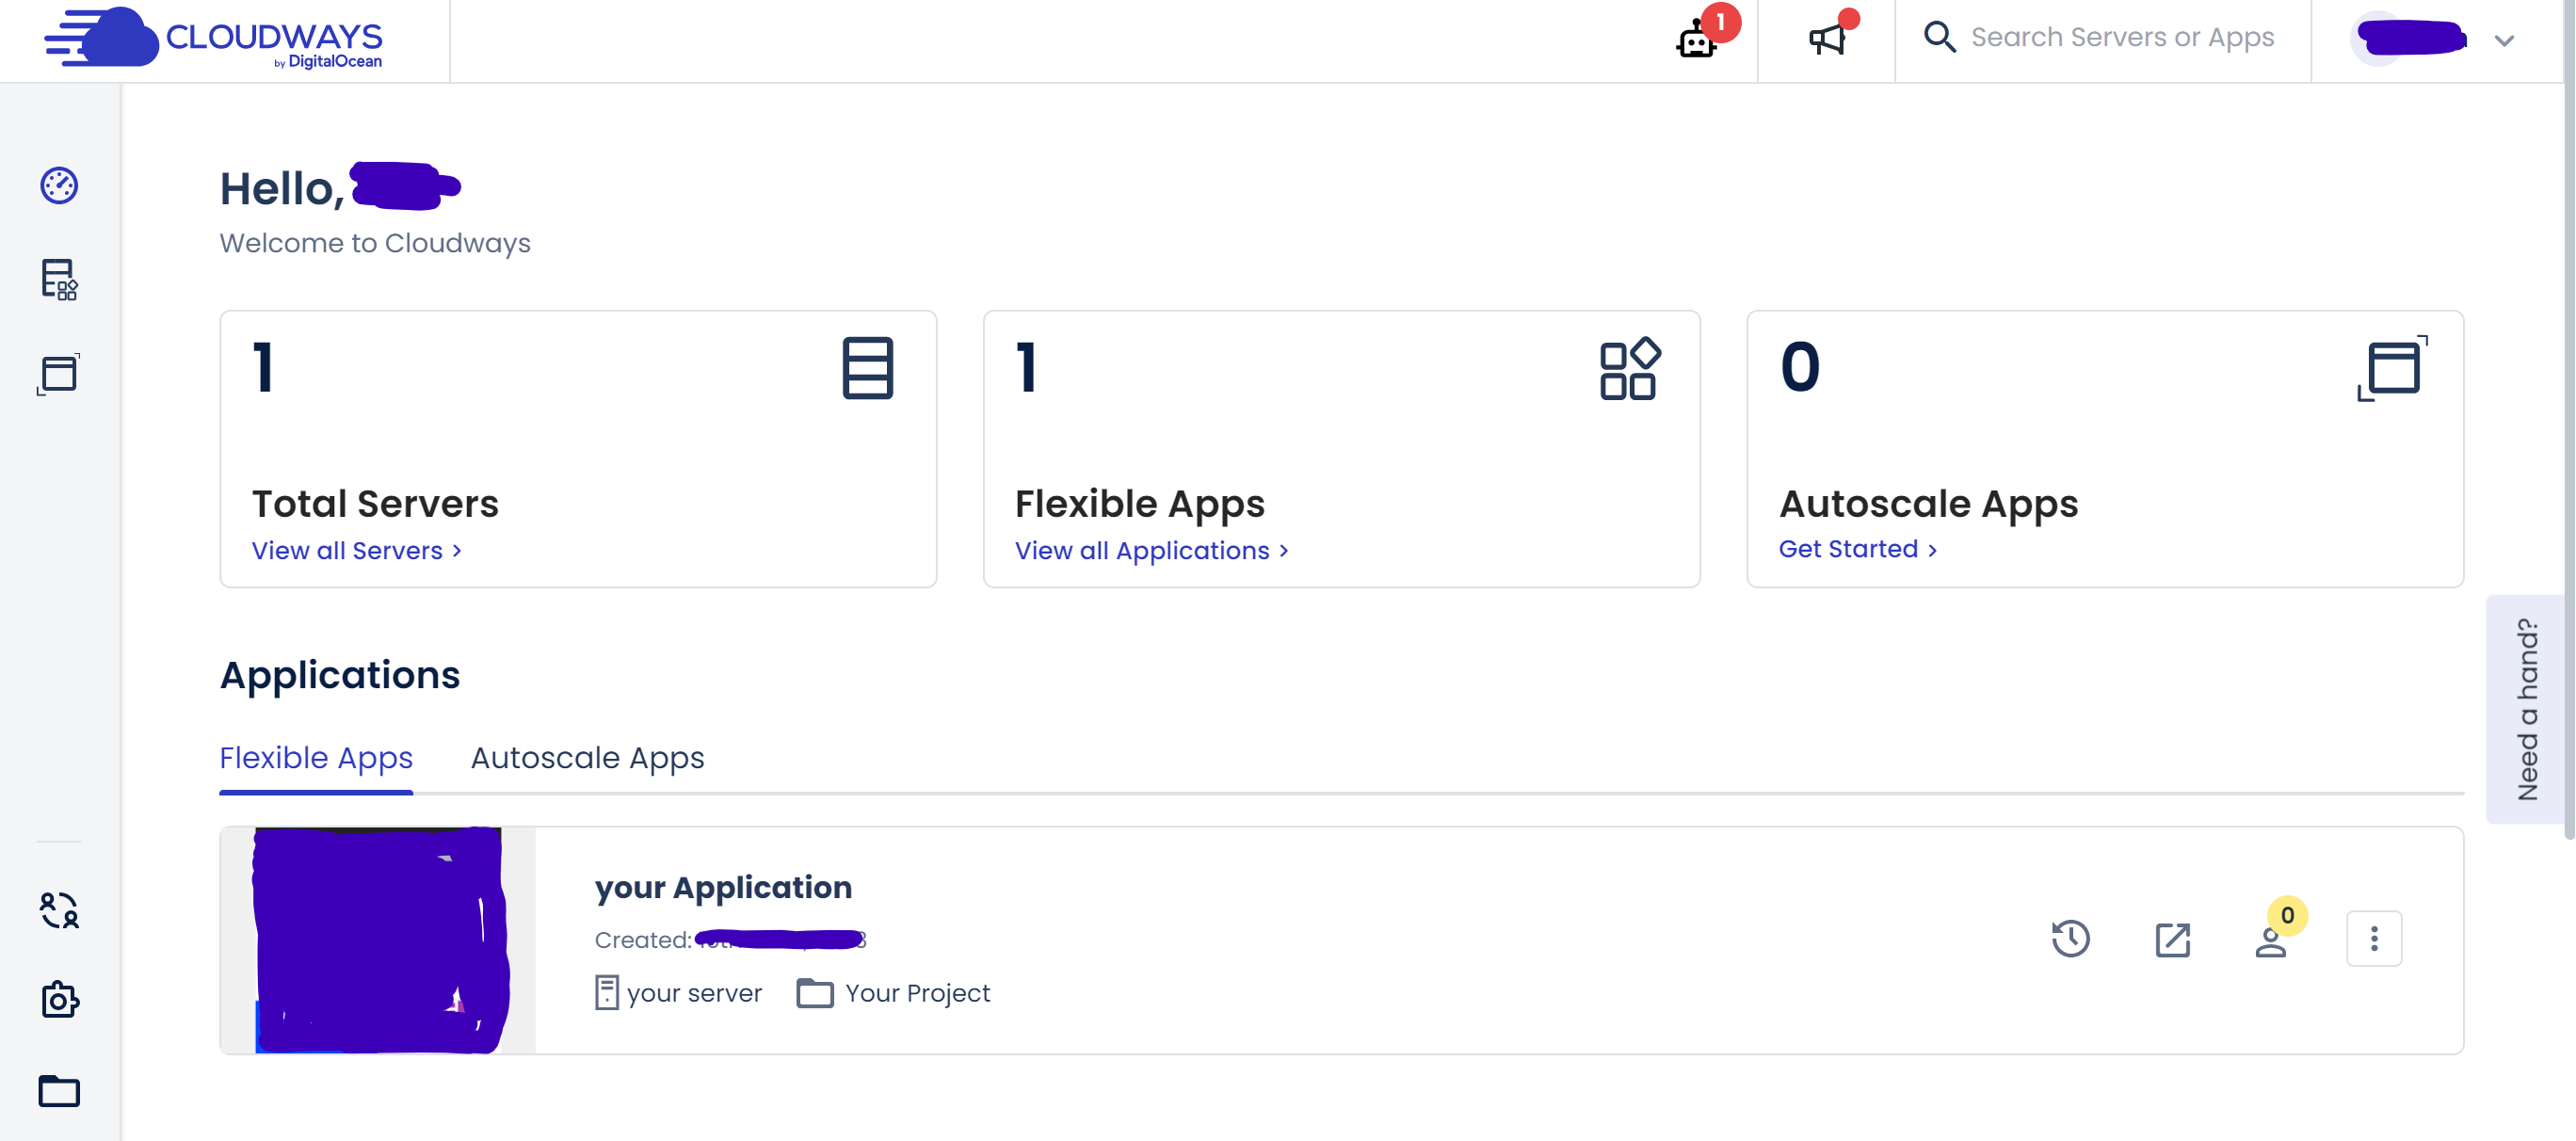
Task: Open the your Application title
Action: 723,887
